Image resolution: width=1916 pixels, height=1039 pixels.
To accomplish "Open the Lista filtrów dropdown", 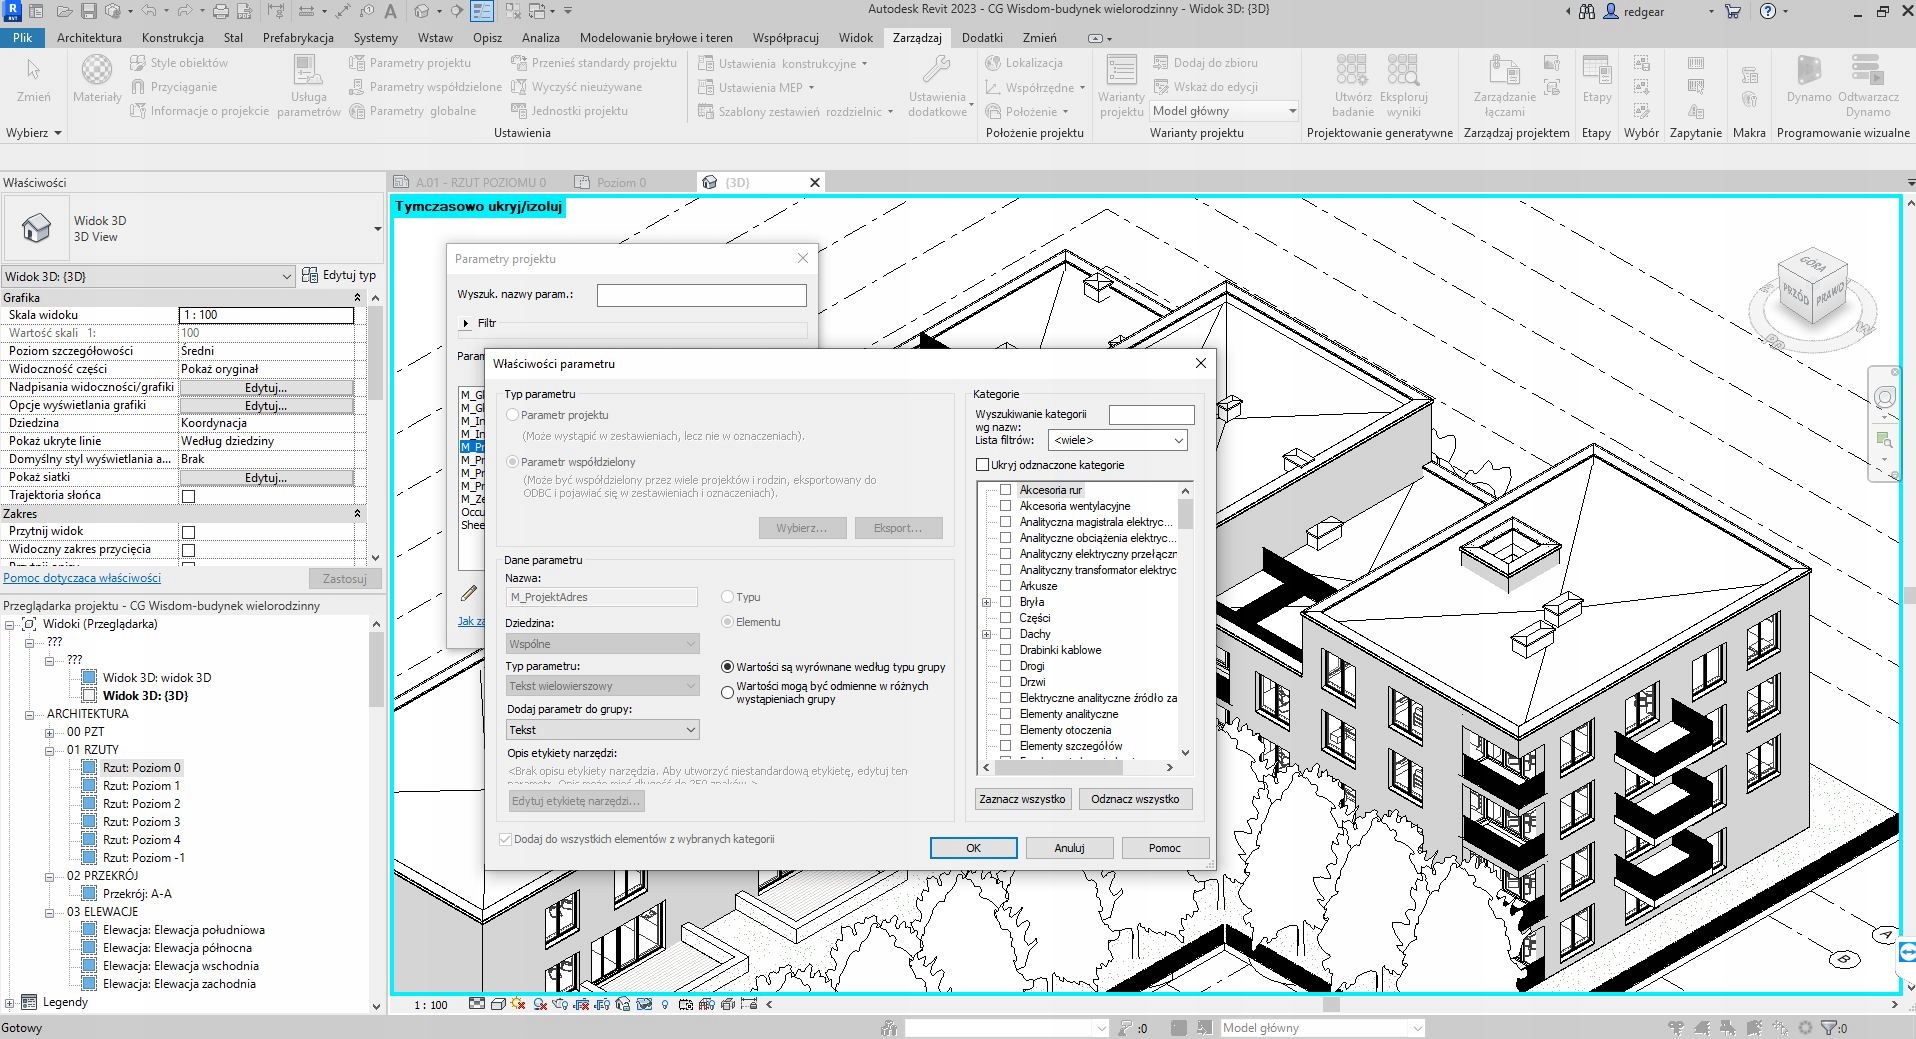I will pos(1117,440).
